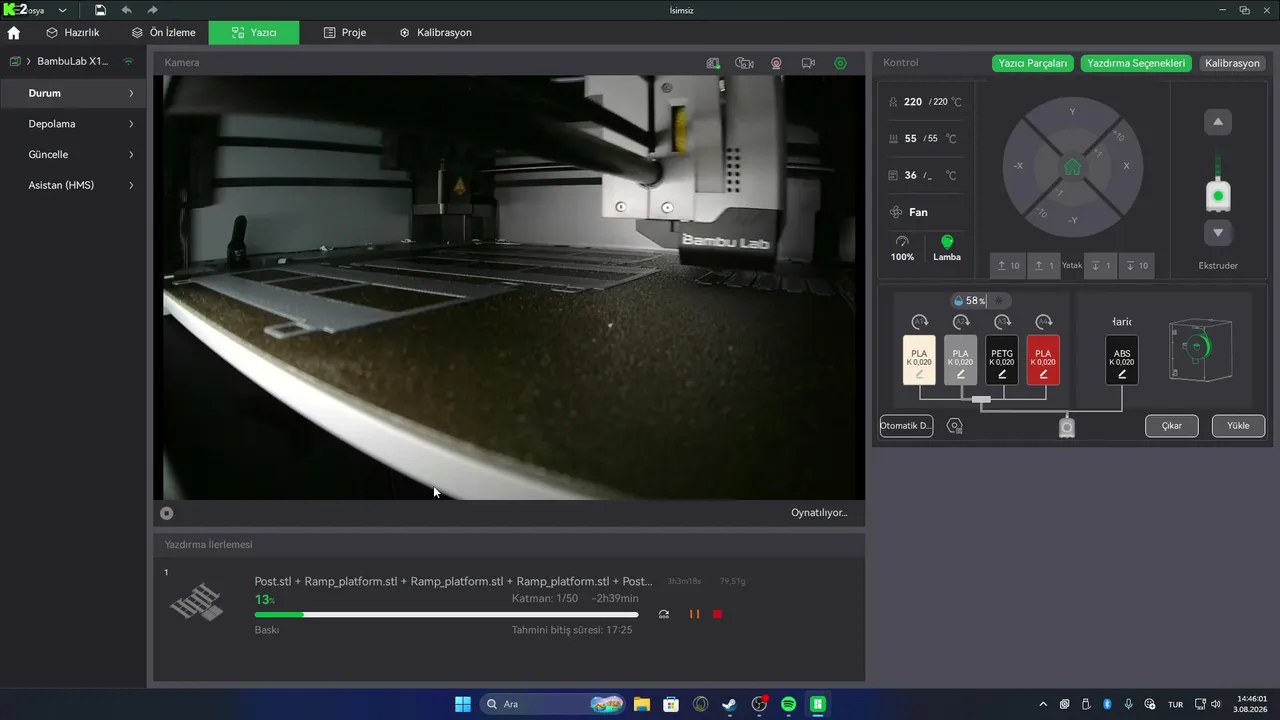Click AMS slot A1 refresh icon

pos(920,322)
